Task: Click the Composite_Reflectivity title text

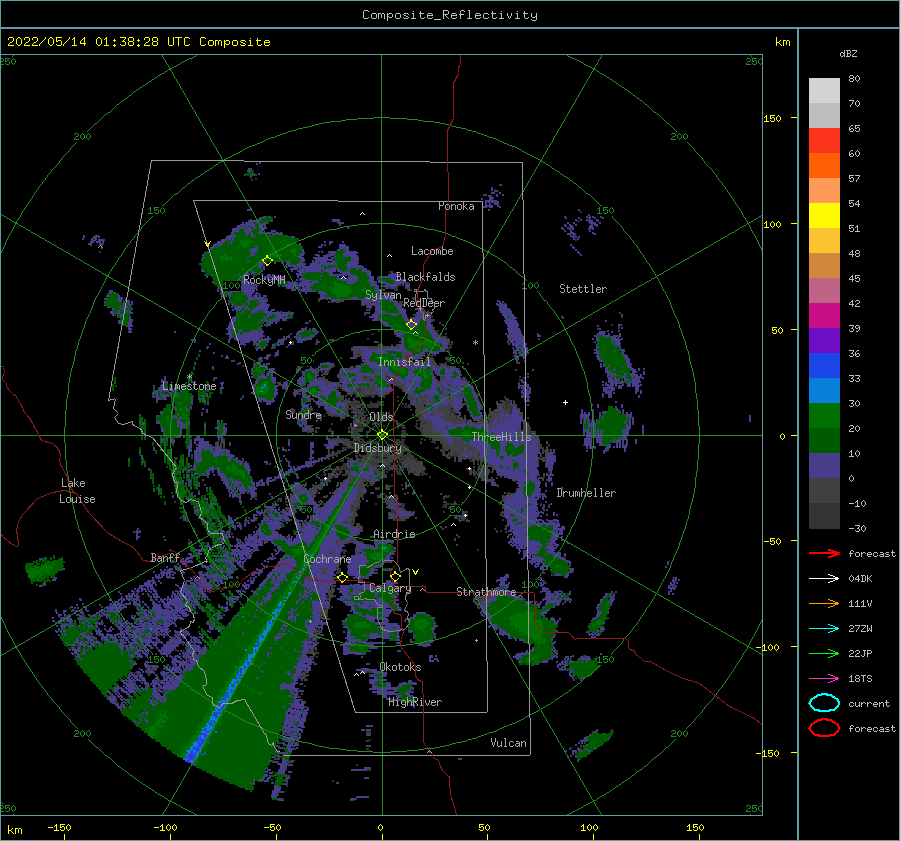Action: [450, 15]
